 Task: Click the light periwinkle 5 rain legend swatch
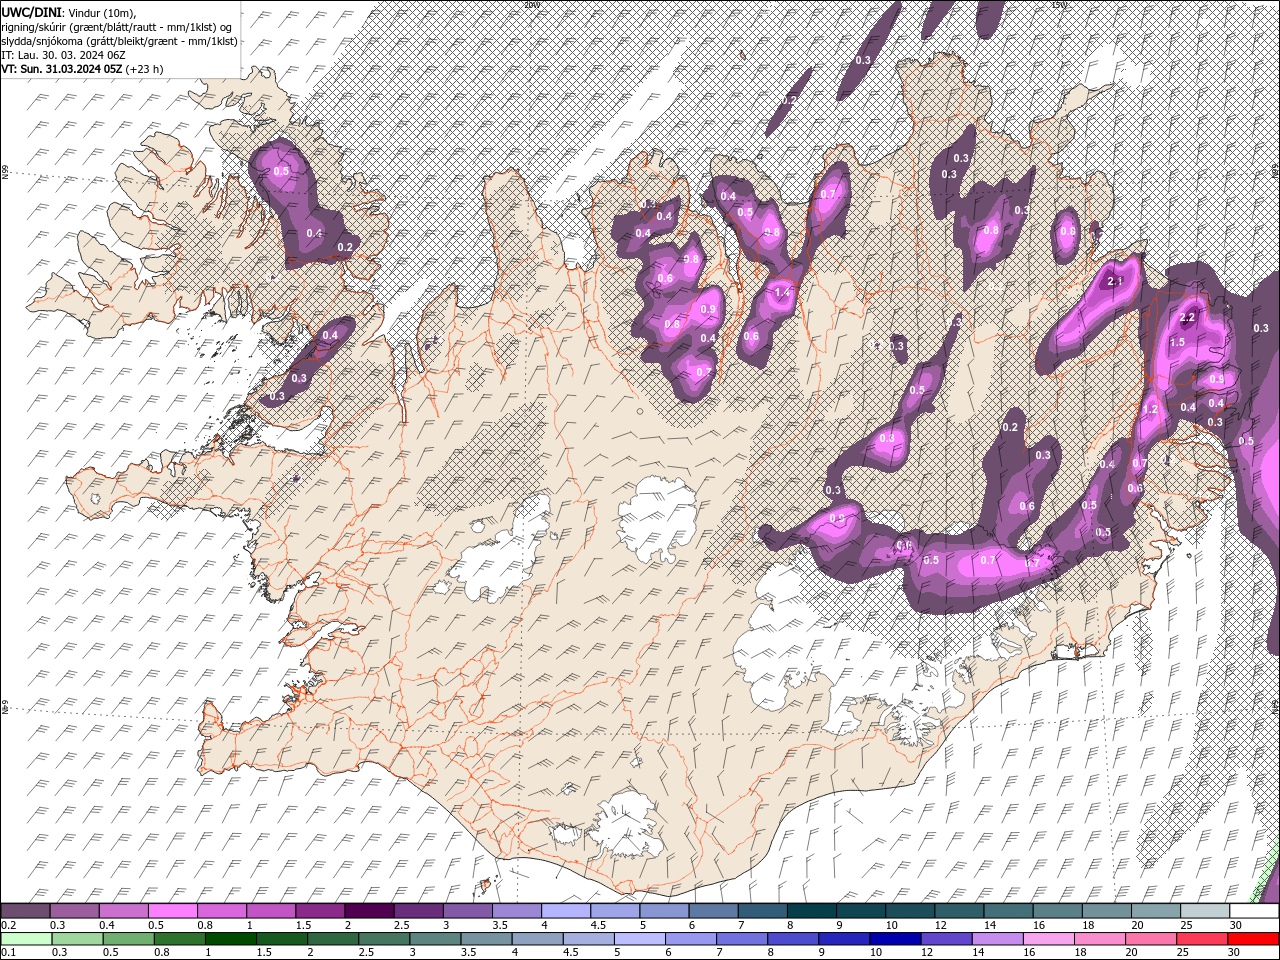tap(639, 939)
